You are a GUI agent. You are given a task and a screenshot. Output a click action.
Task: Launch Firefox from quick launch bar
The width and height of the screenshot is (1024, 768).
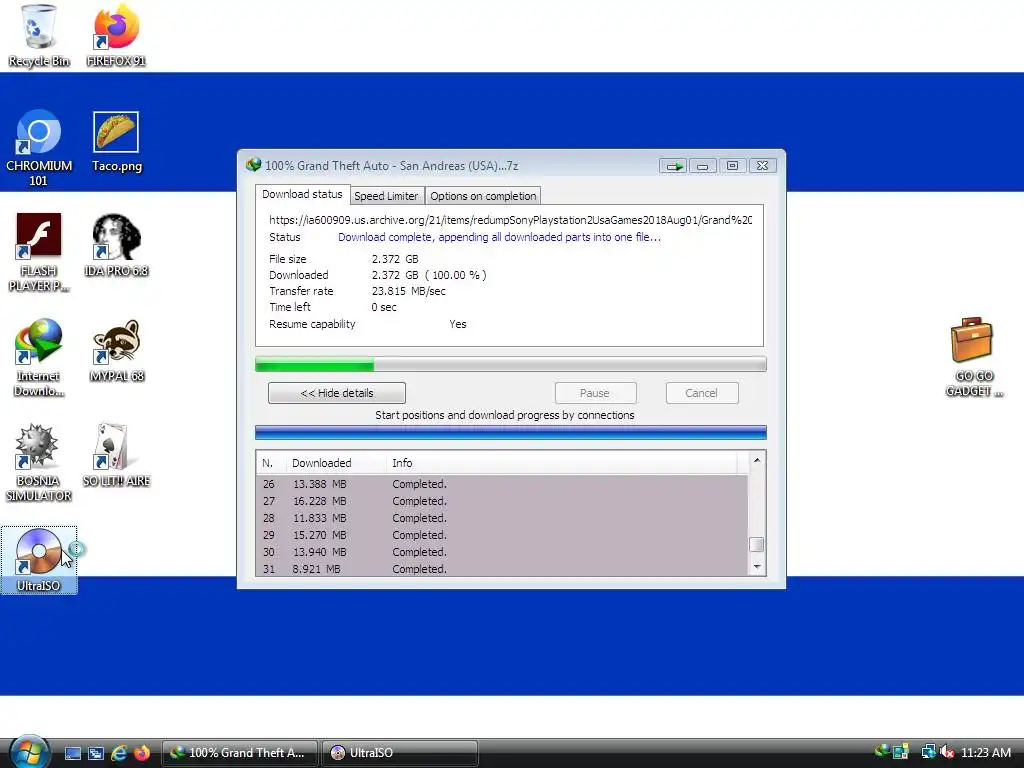coord(142,753)
